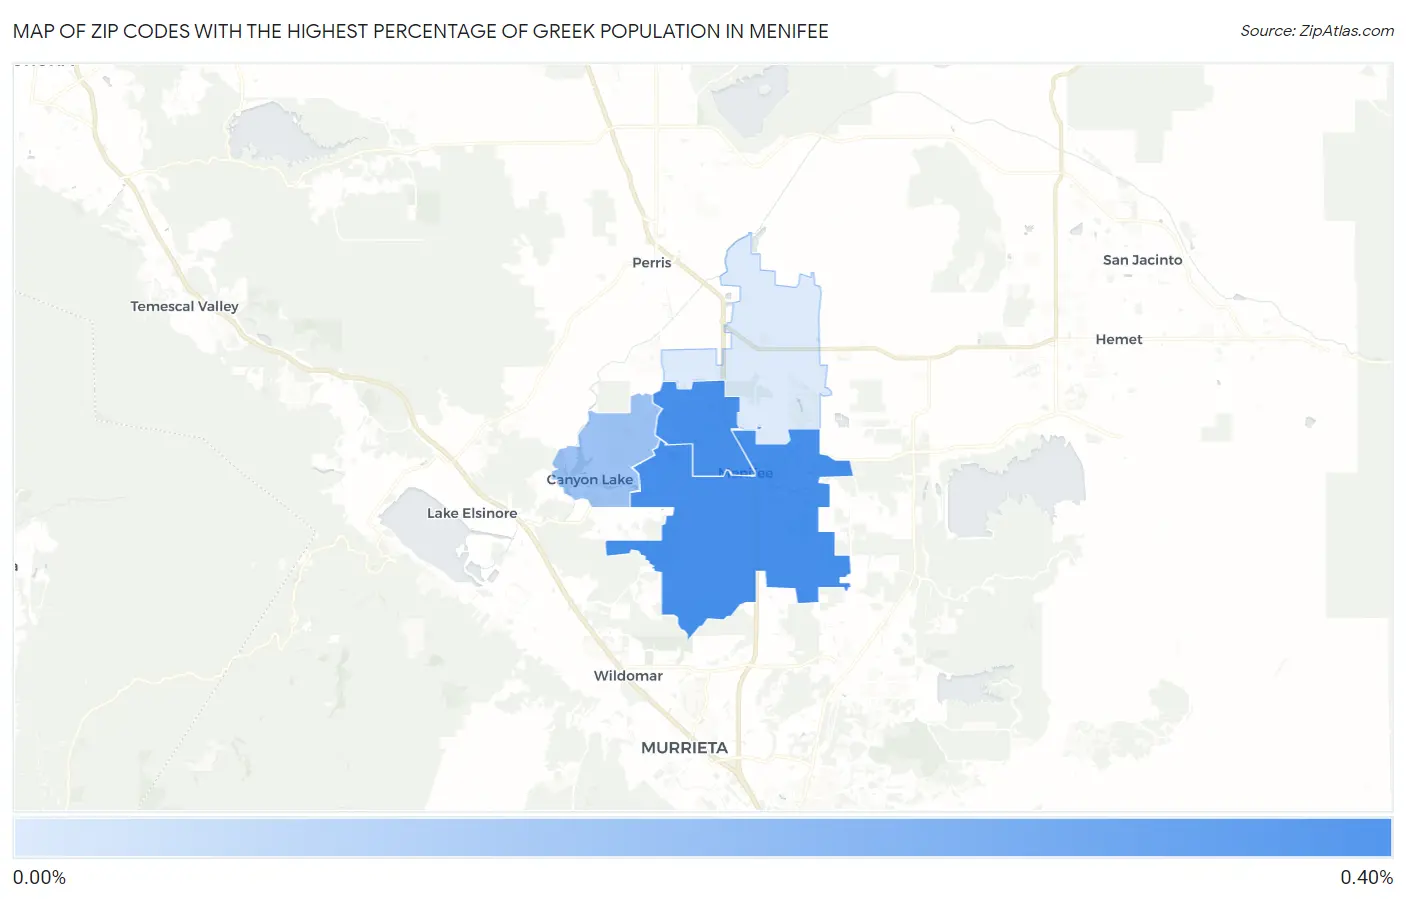This screenshot has height=899, width=1406.
Task: Select the Canyon Lake label
Action: pos(589,479)
